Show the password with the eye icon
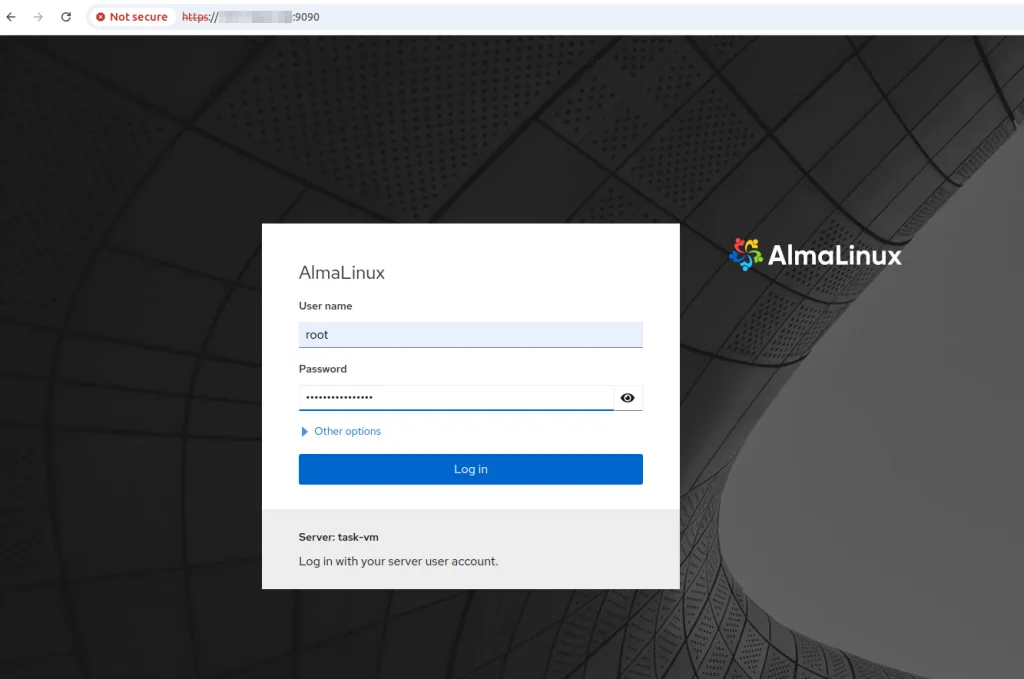This screenshot has height=679, width=1024. [627, 398]
